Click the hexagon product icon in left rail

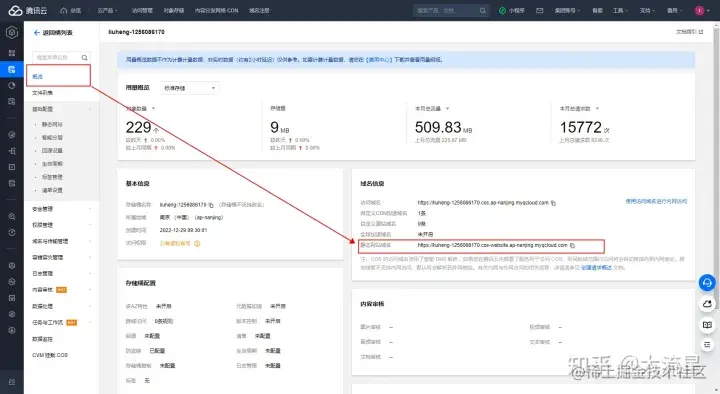(x=12, y=32)
